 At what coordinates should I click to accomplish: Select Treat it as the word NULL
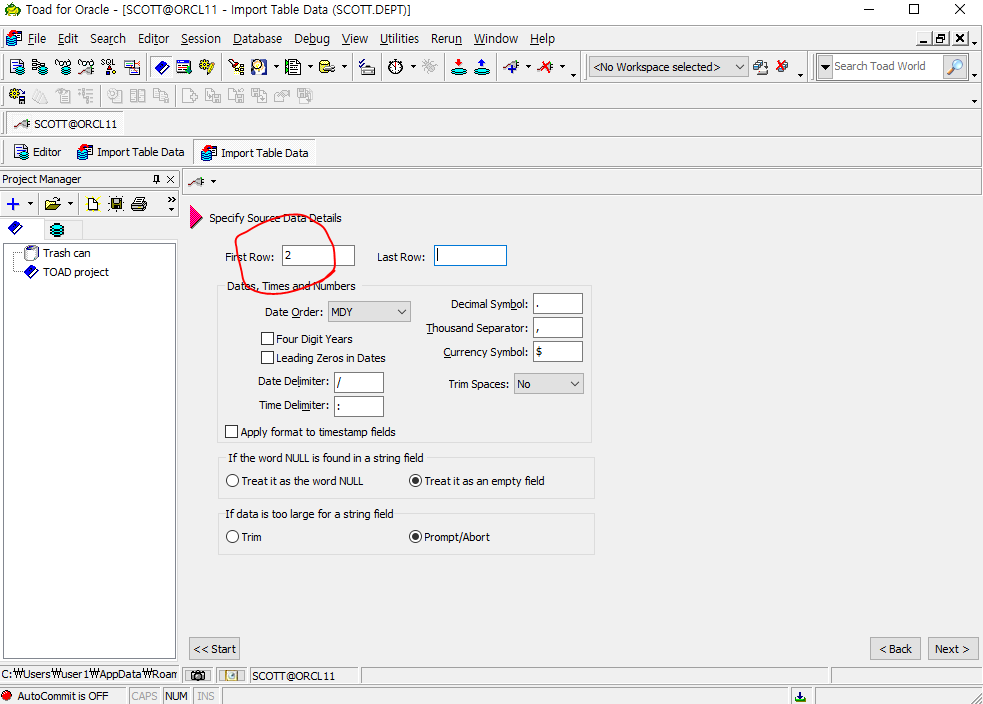click(x=232, y=481)
